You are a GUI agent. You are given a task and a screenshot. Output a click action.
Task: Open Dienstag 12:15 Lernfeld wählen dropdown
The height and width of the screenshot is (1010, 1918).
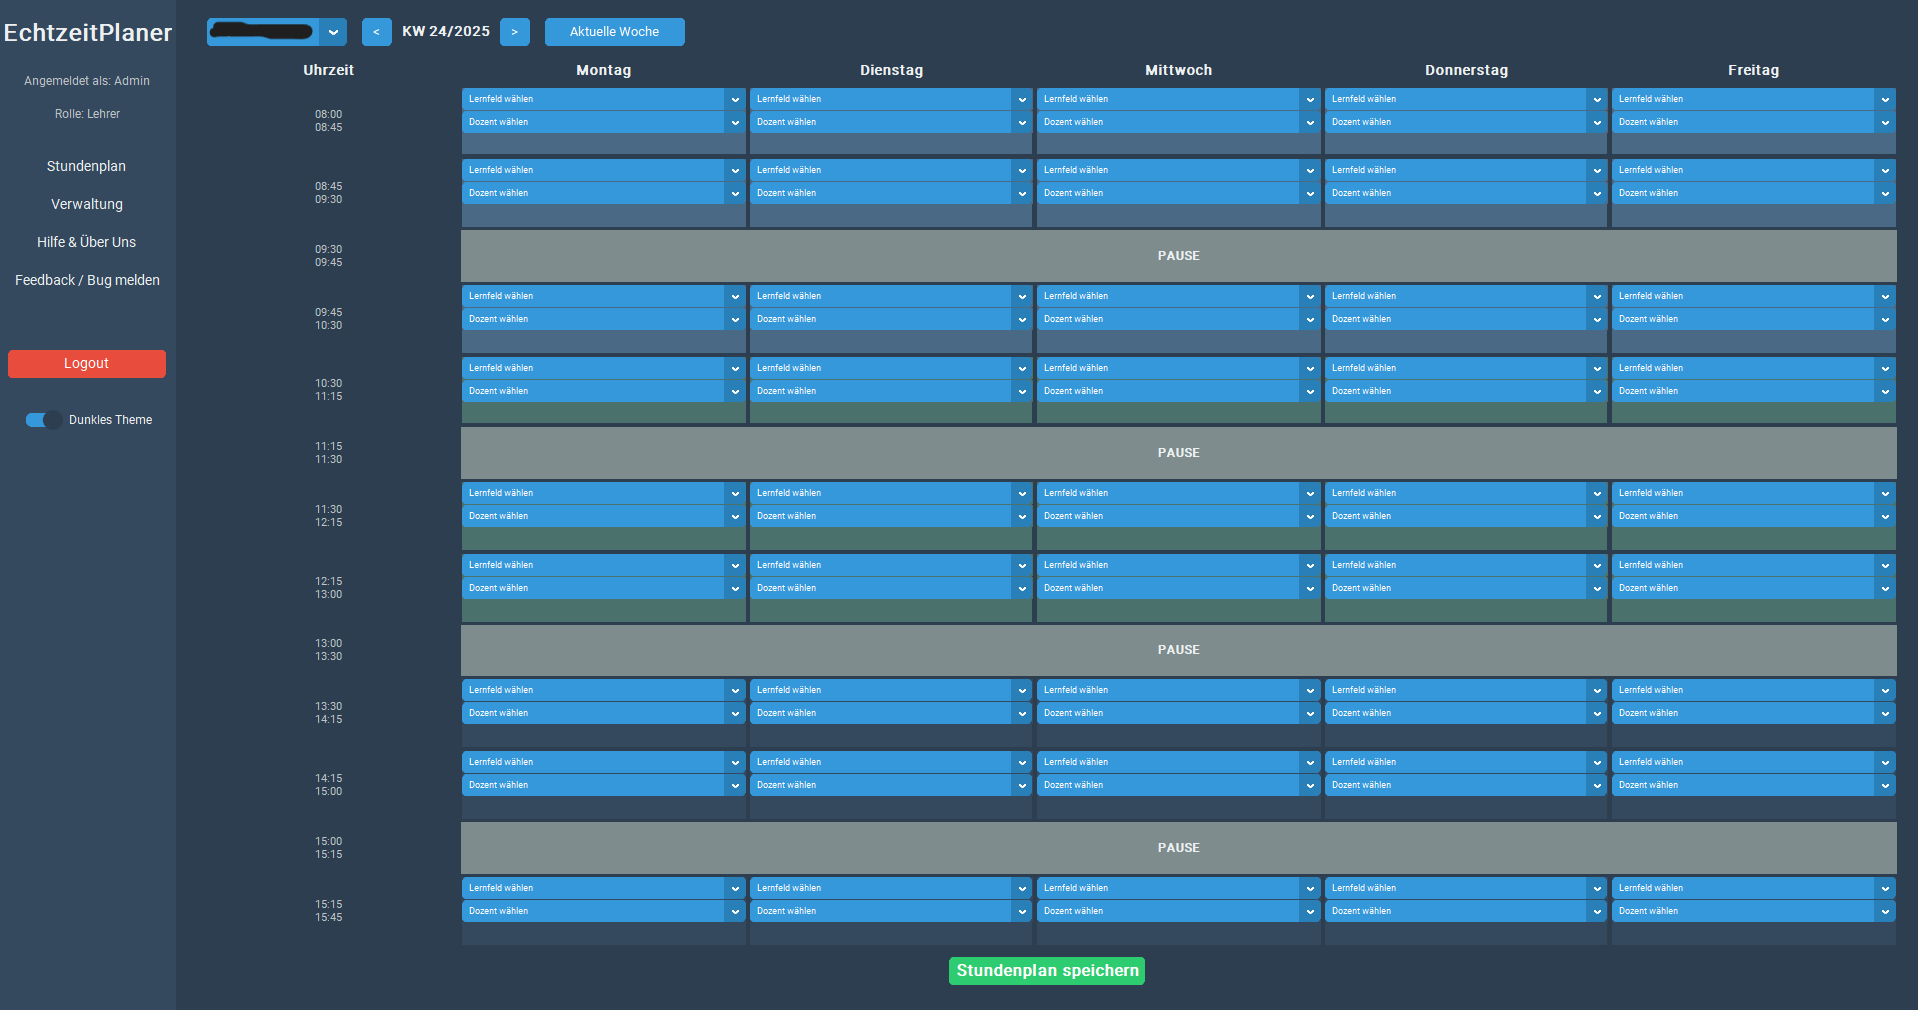click(x=890, y=565)
